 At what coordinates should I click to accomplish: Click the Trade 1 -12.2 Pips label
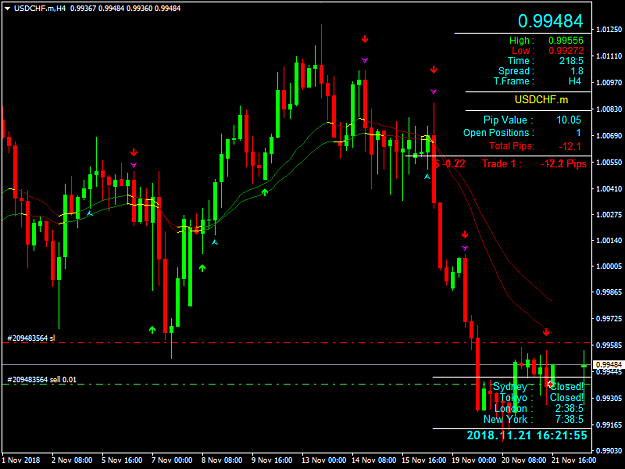coord(534,164)
